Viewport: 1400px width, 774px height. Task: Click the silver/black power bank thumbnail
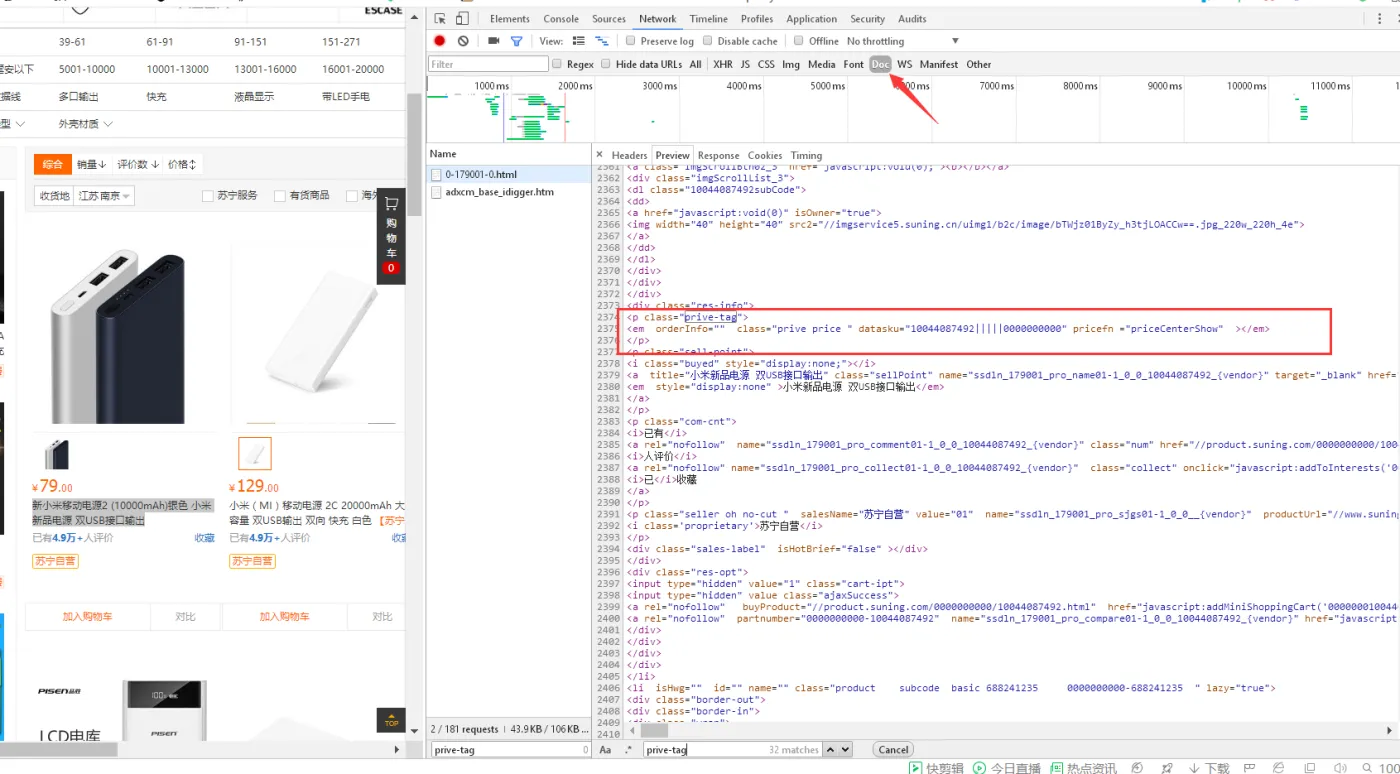(58, 453)
